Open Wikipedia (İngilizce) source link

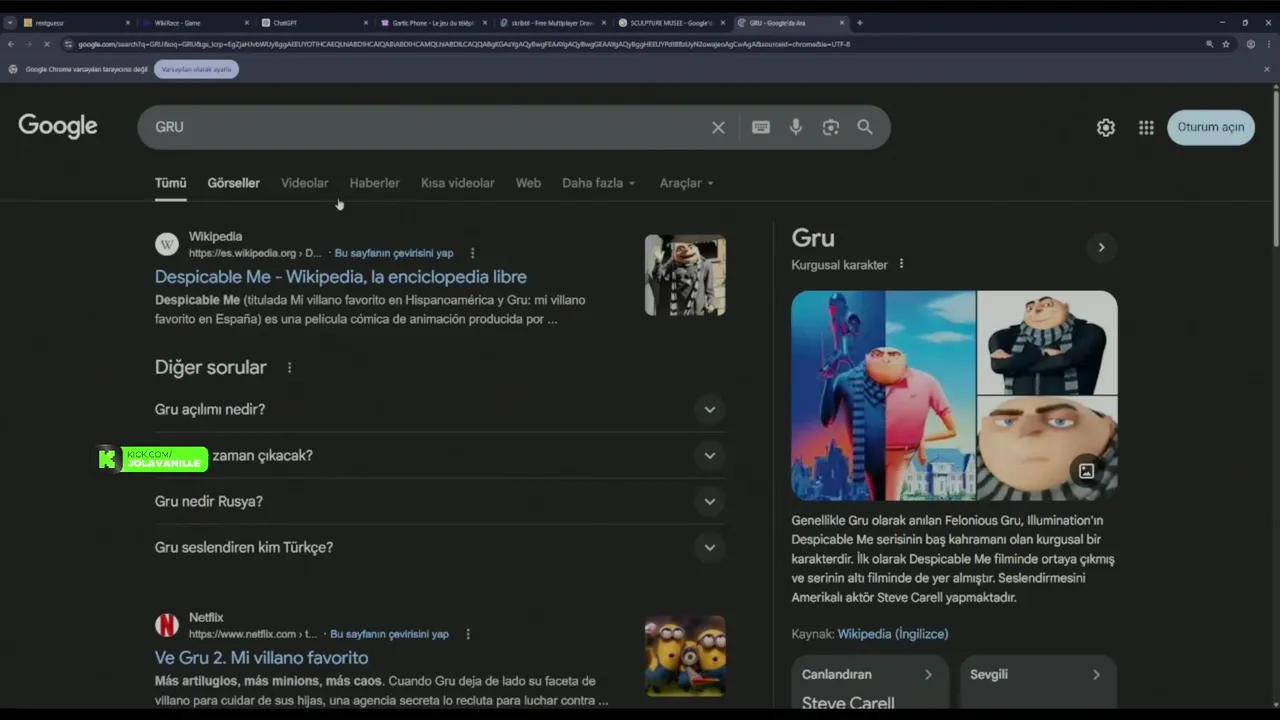click(x=893, y=634)
